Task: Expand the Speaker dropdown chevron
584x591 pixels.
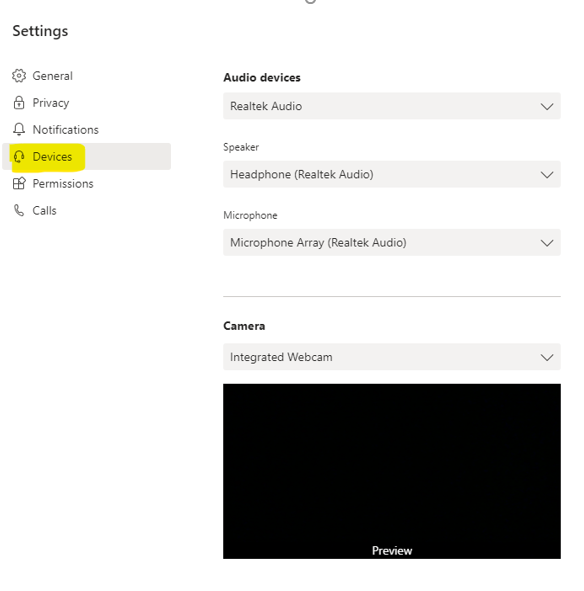Action: [547, 175]
